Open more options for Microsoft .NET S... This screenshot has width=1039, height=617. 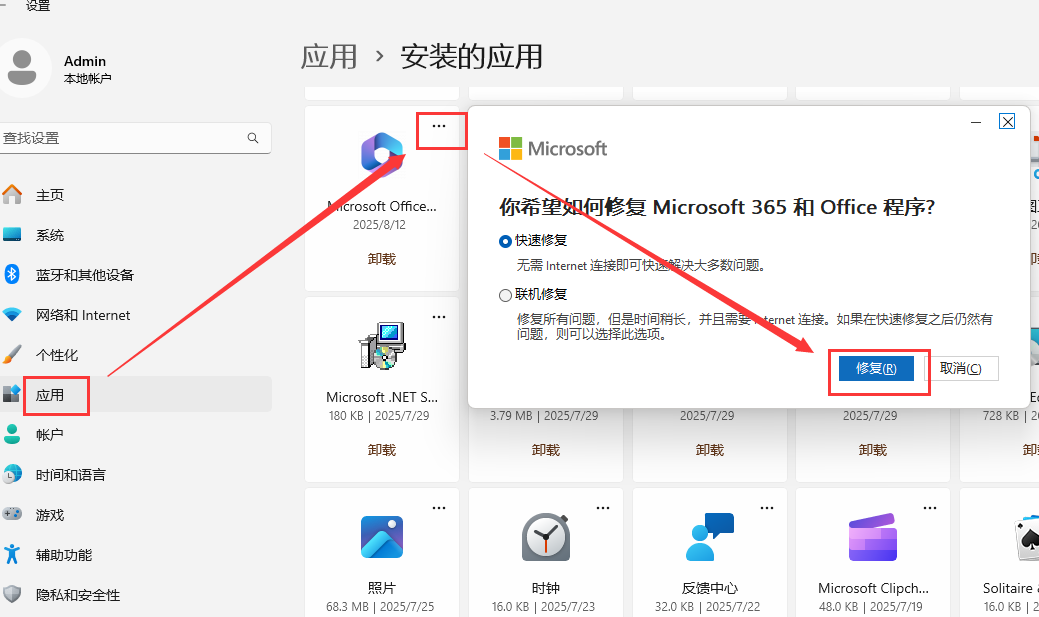439,317
